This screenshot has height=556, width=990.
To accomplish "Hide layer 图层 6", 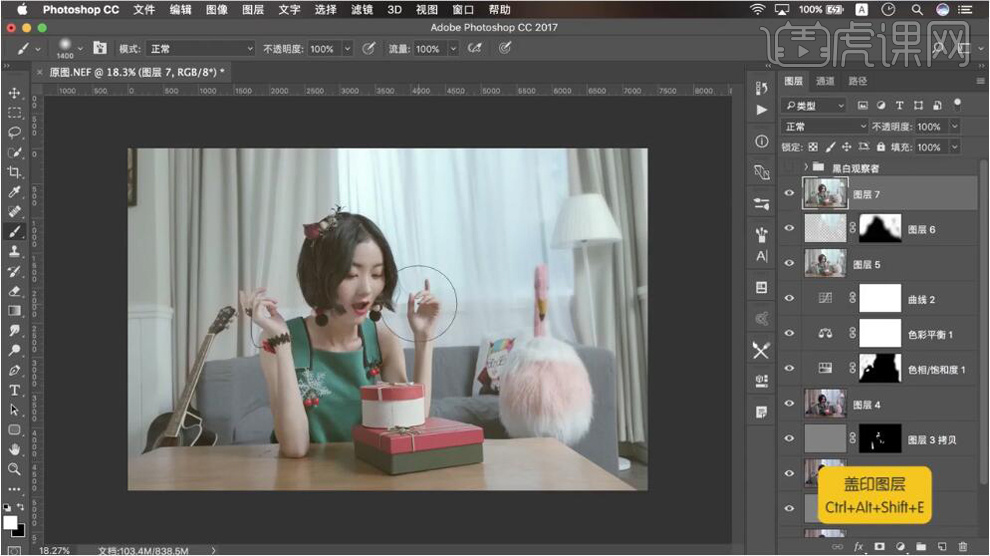I will [x=789, y=228].
